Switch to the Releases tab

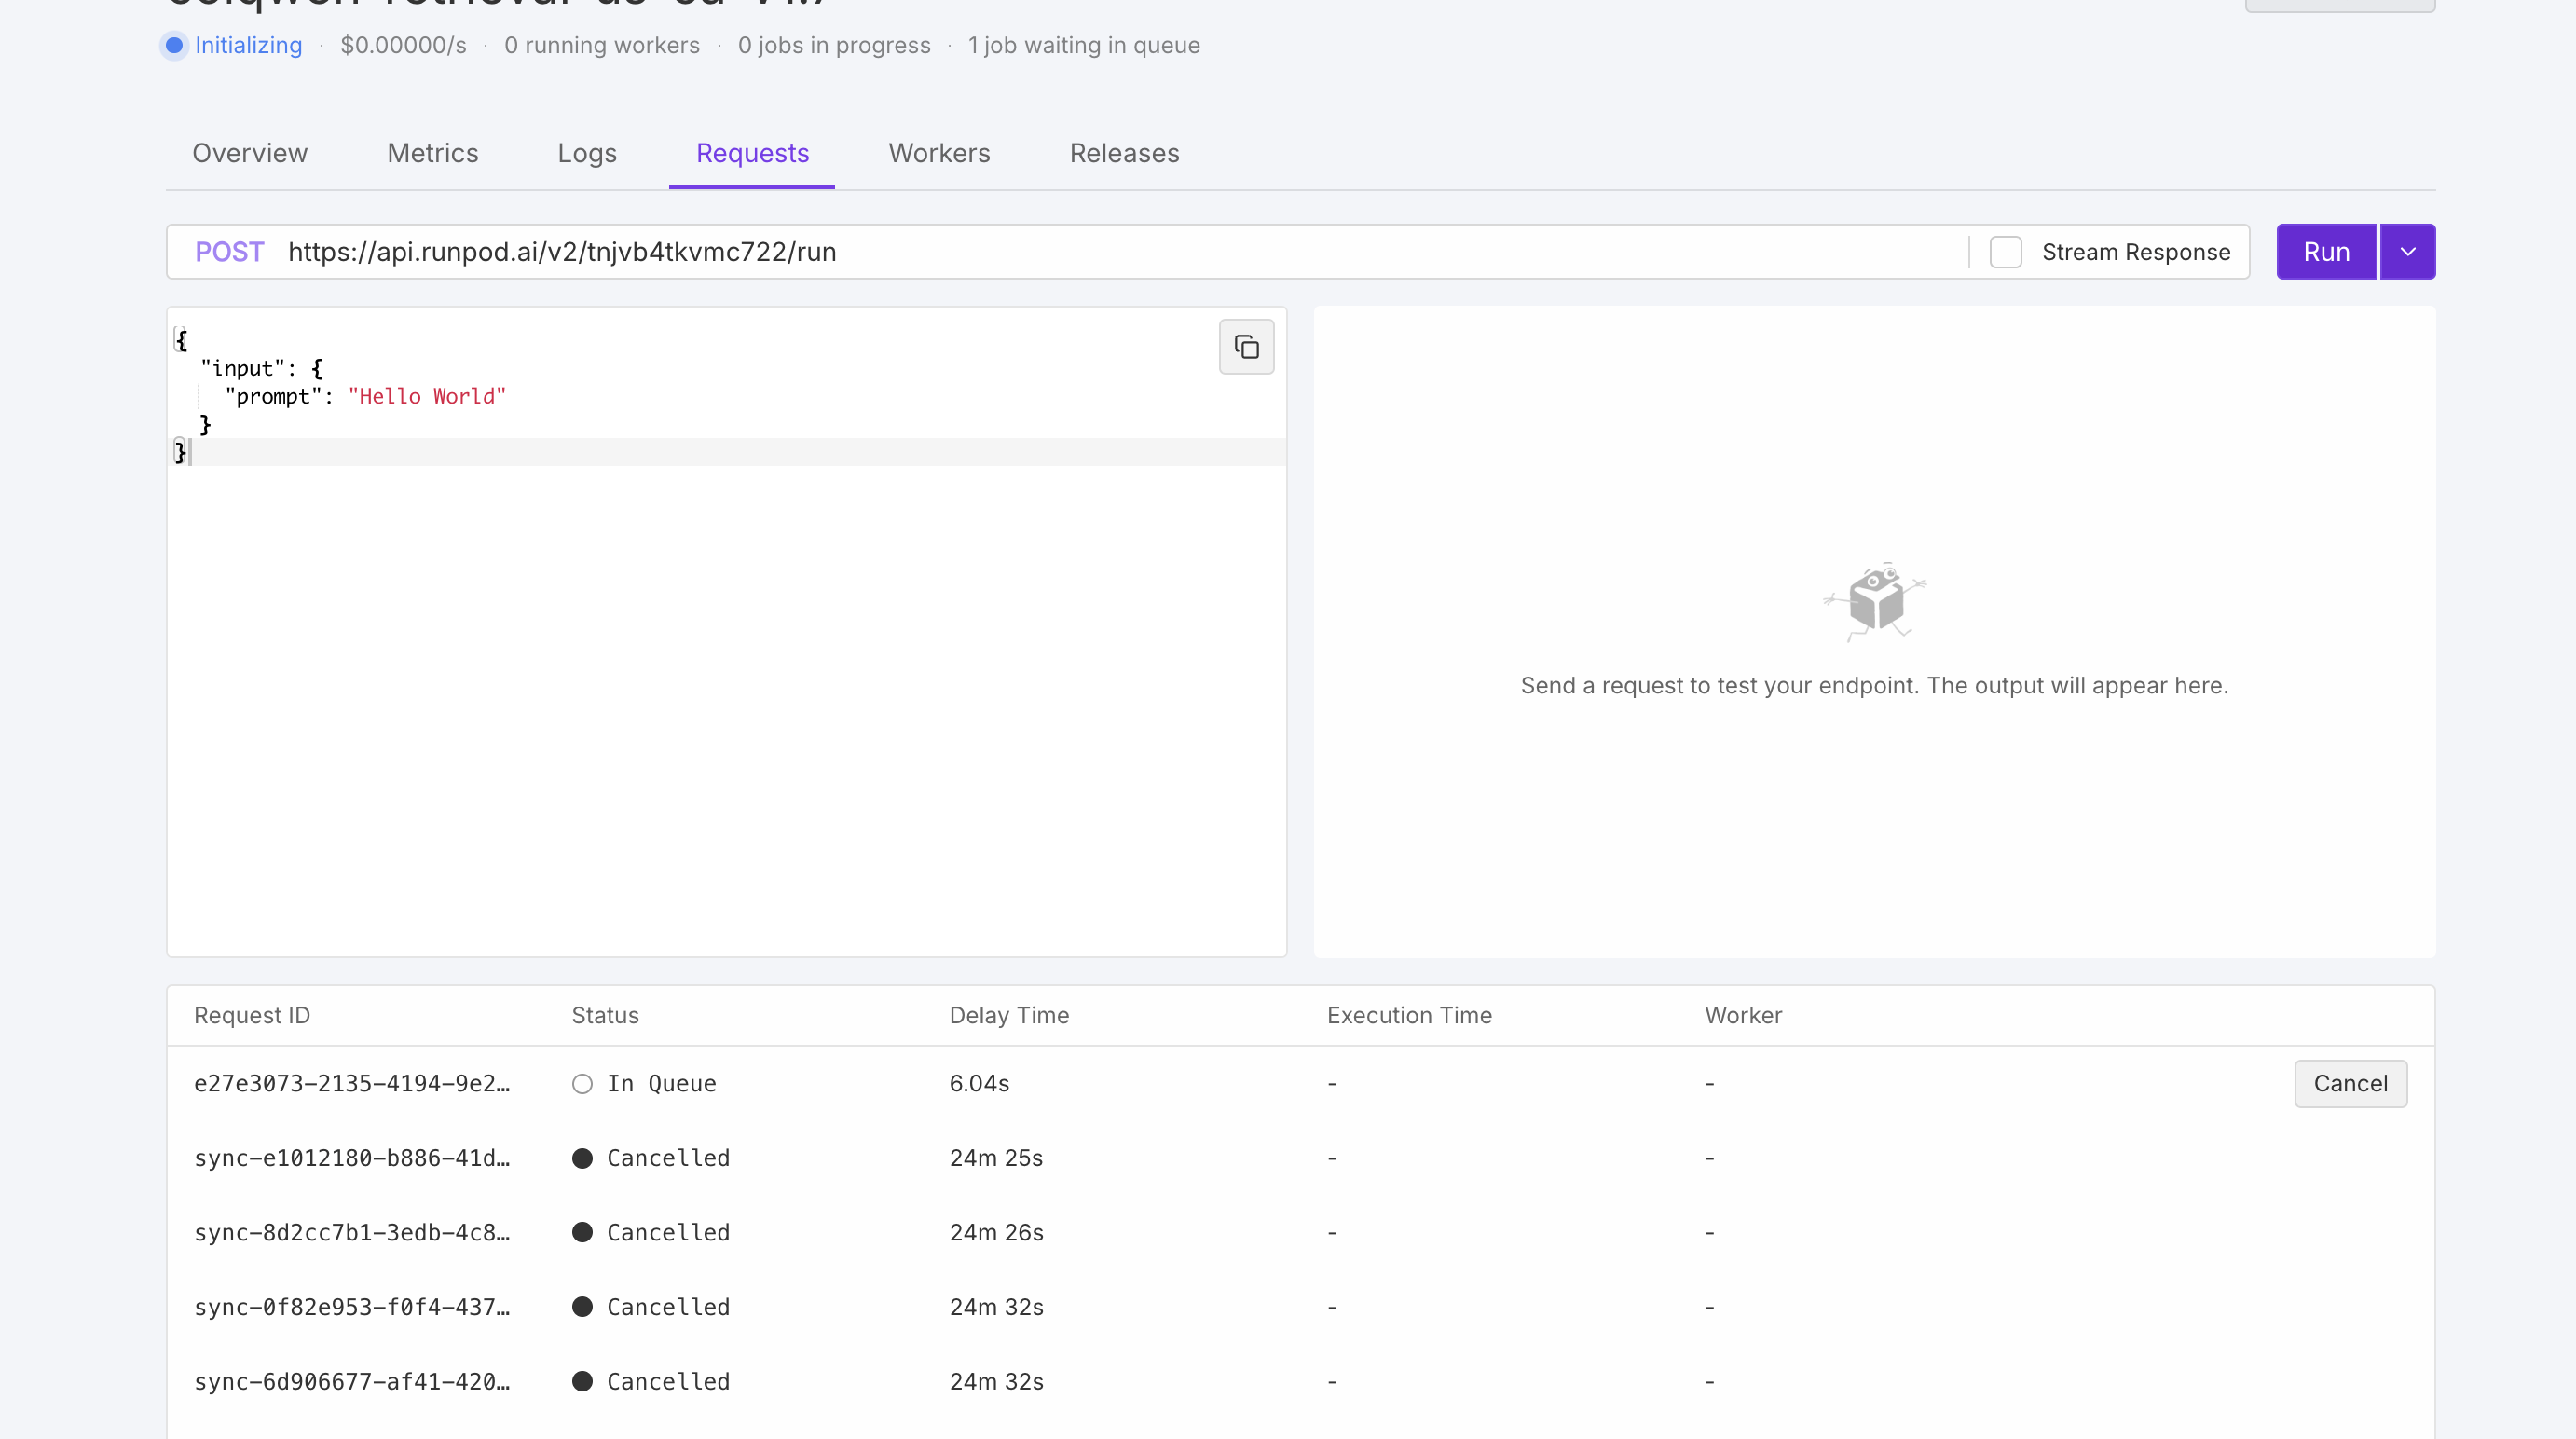click(1124, 153)
